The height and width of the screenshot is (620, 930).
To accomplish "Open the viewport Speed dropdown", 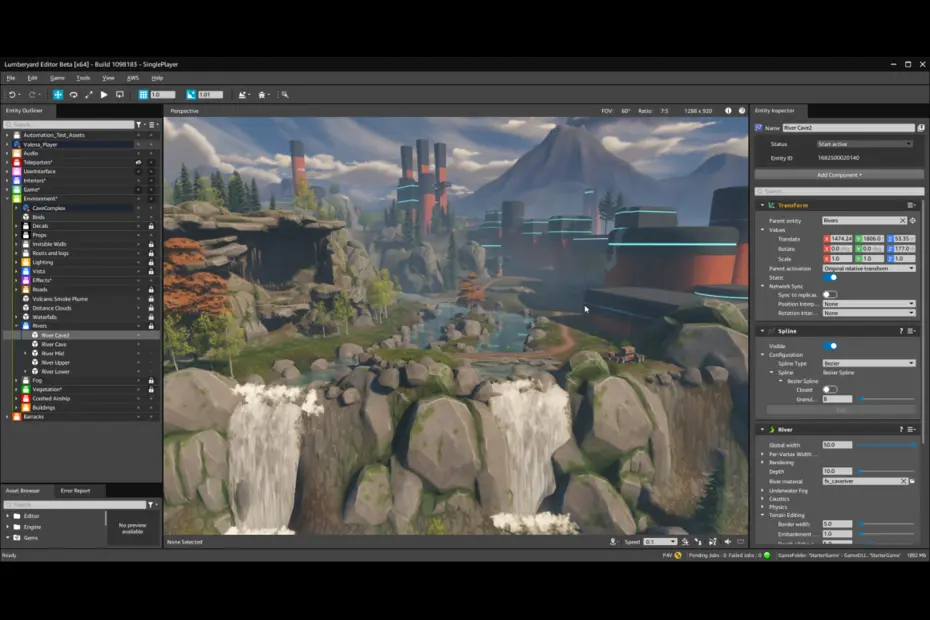I will pos(661,542).
